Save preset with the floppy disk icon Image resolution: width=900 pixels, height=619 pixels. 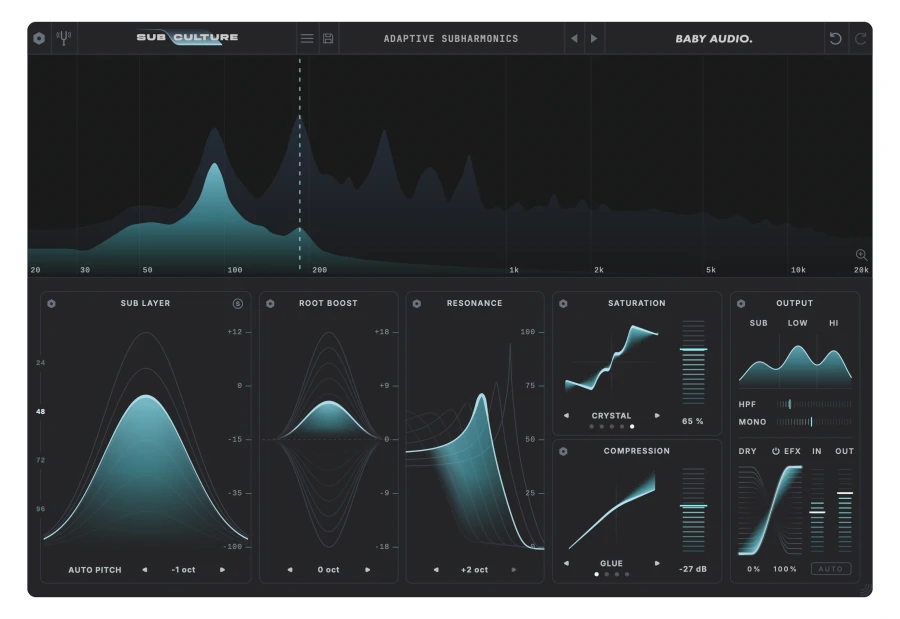coord(328,38)
